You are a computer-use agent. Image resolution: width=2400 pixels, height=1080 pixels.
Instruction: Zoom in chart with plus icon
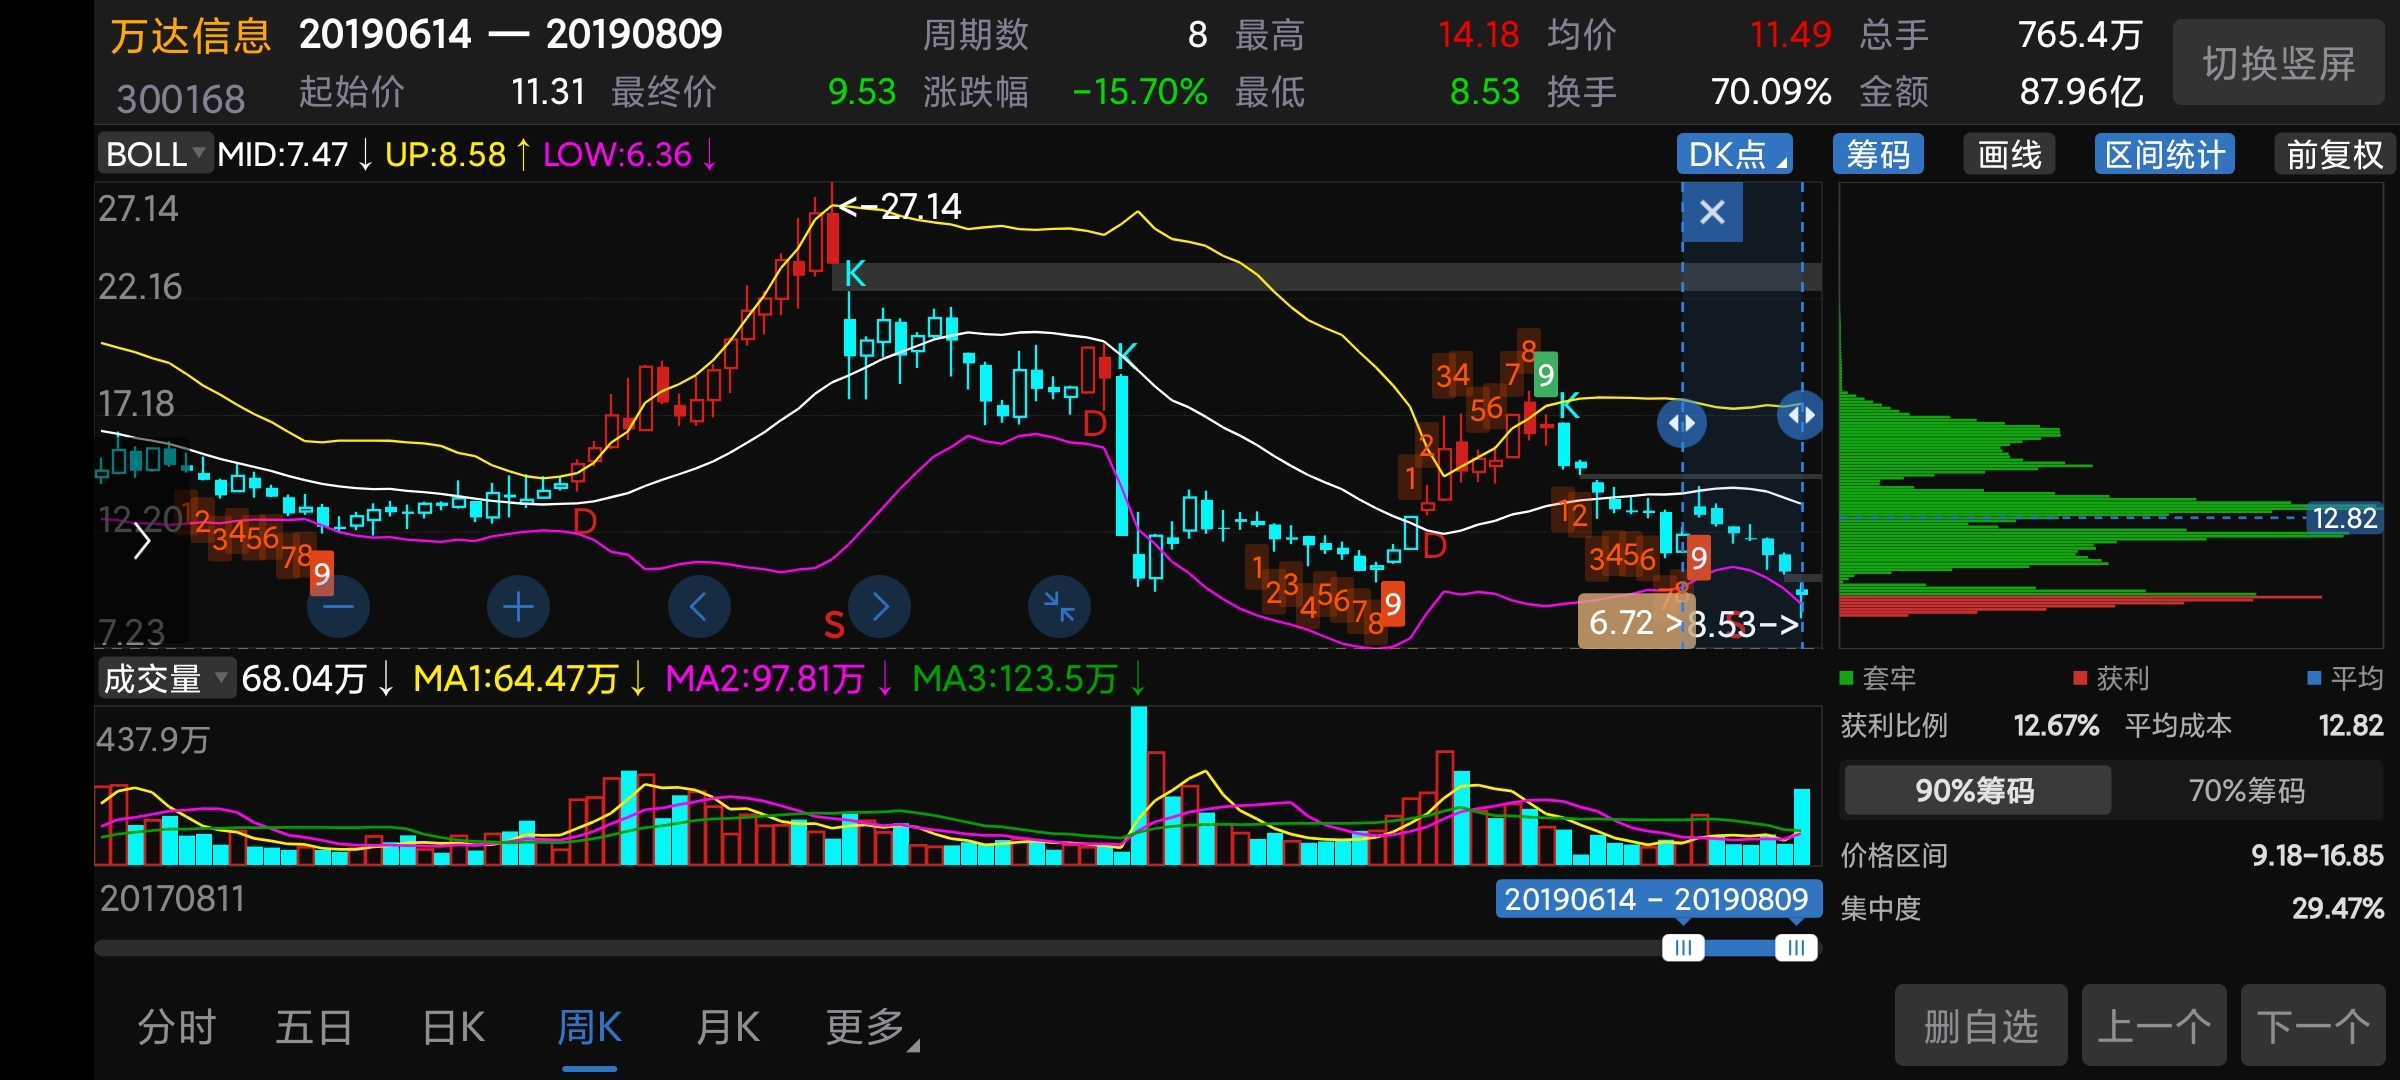click(518, 607)
